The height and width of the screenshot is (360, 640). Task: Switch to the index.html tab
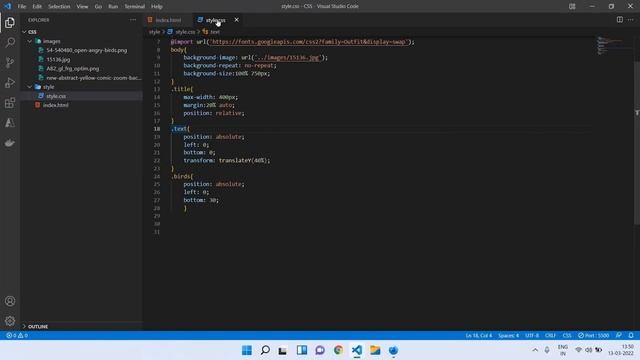[167, 20]
